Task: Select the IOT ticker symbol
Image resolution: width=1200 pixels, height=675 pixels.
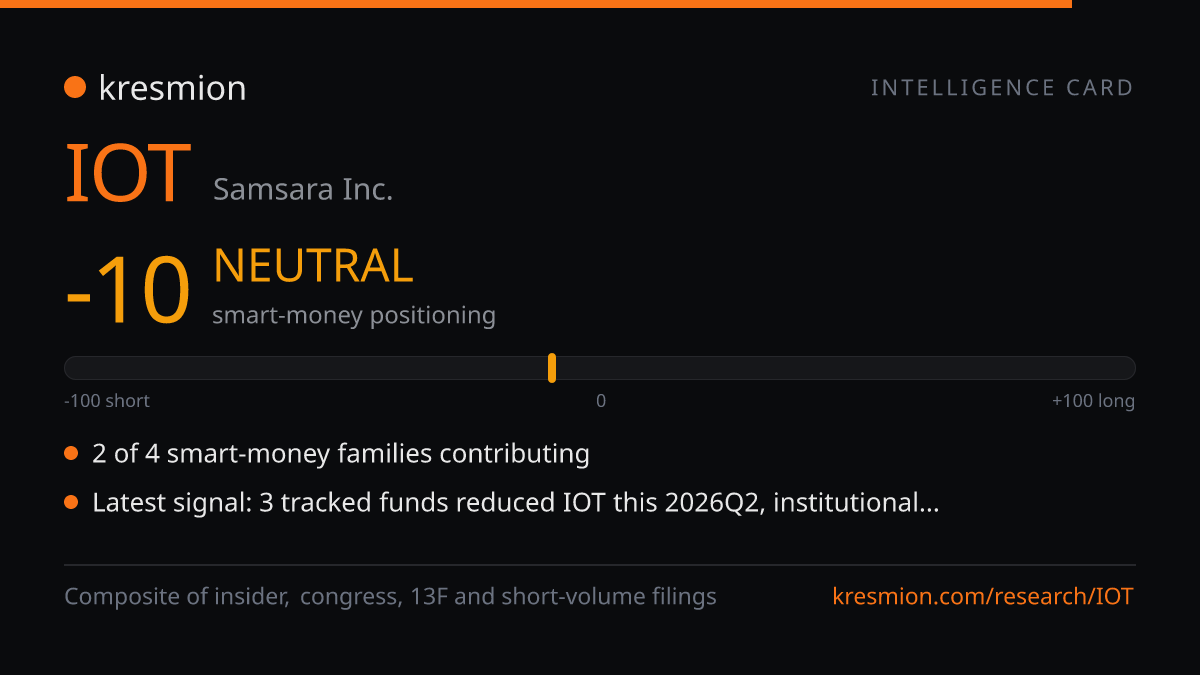Action: [128, 174]
